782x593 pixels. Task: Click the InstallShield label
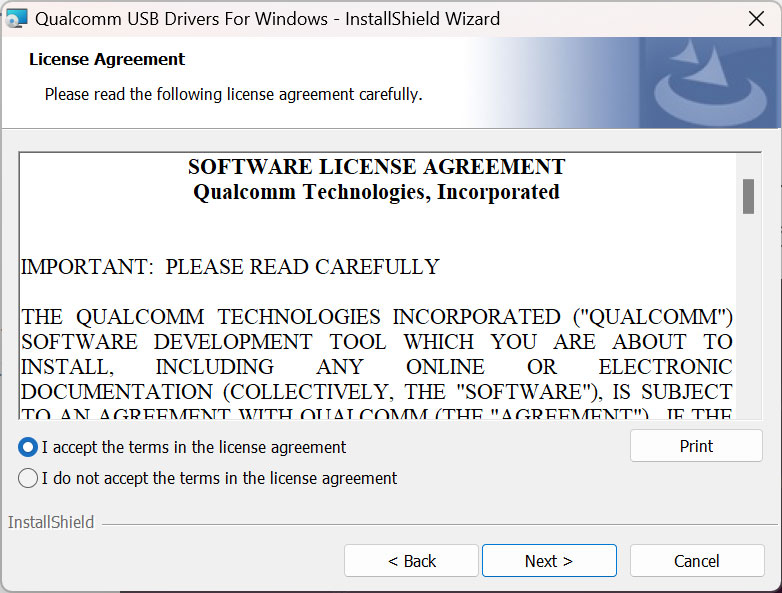point(51,522)
